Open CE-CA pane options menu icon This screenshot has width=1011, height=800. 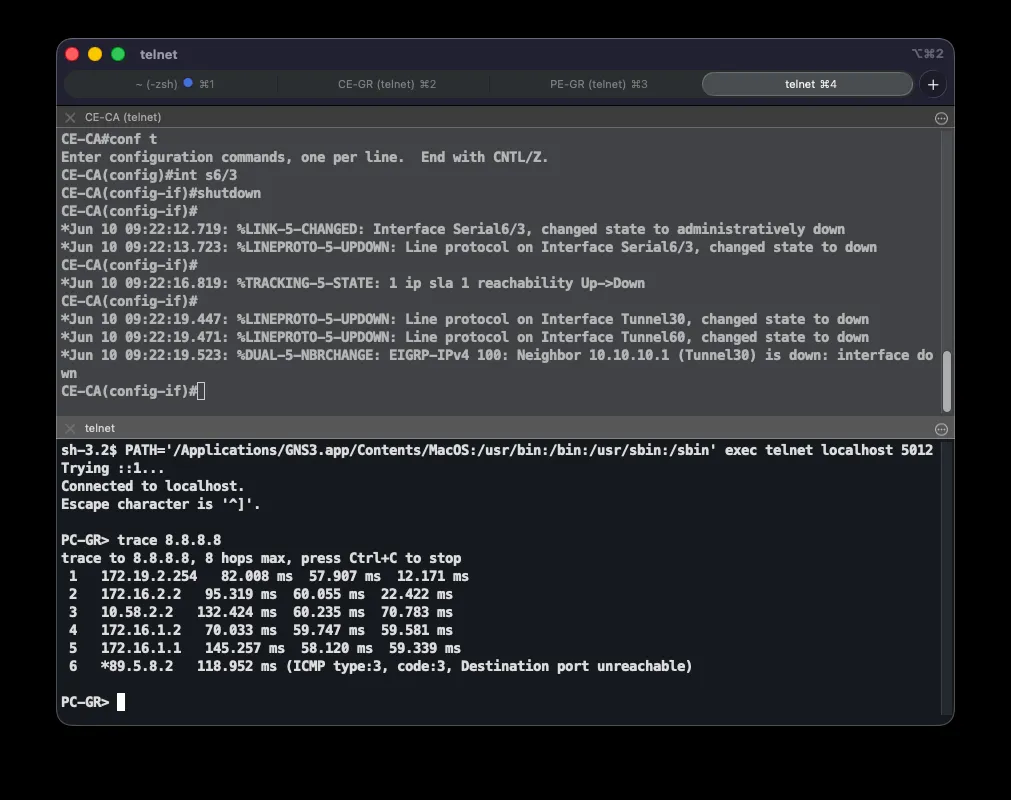coord(941,118)
